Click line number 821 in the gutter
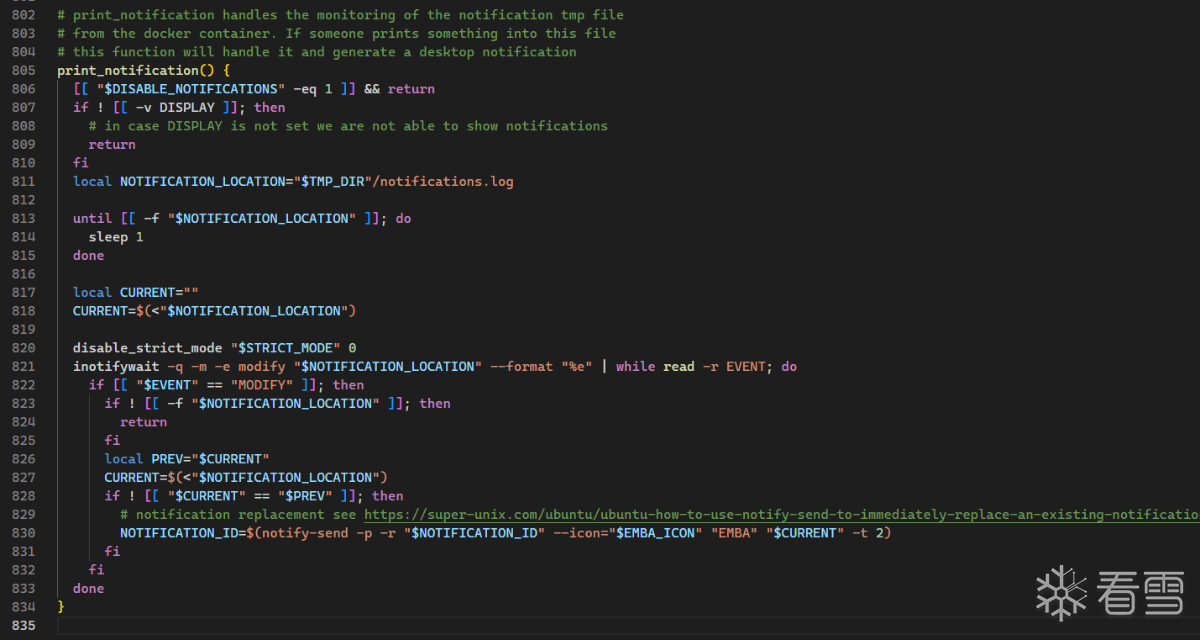1200x640 pixels. click(x=21, y=366)
